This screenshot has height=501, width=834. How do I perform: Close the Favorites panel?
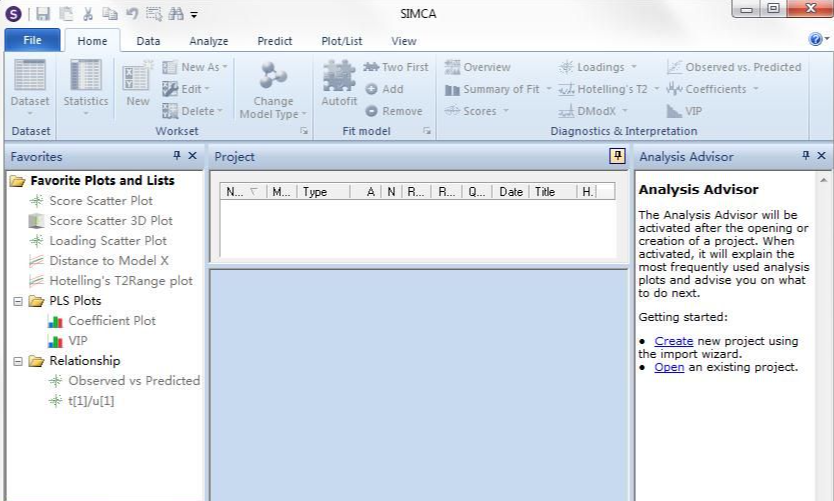click(x=193, y=155)
